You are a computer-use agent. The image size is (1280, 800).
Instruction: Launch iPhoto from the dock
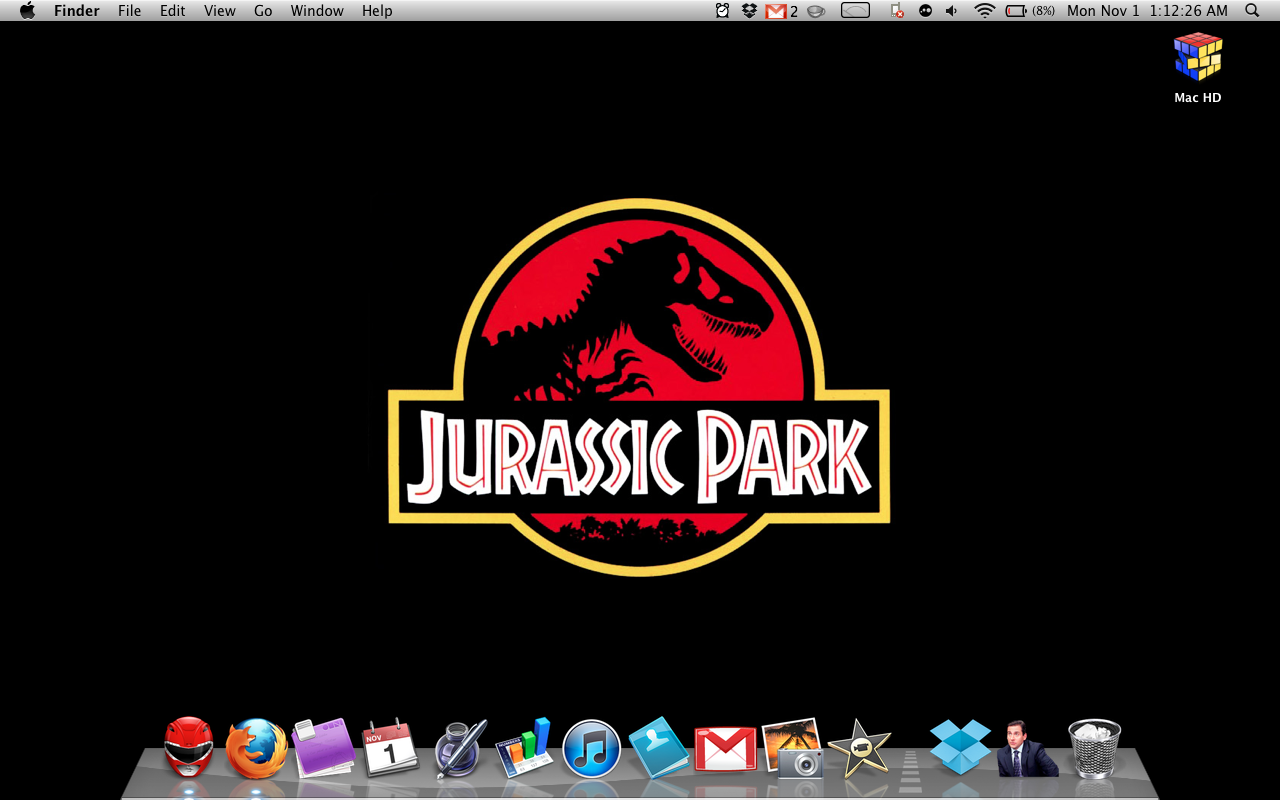click(x=792, y=748)
